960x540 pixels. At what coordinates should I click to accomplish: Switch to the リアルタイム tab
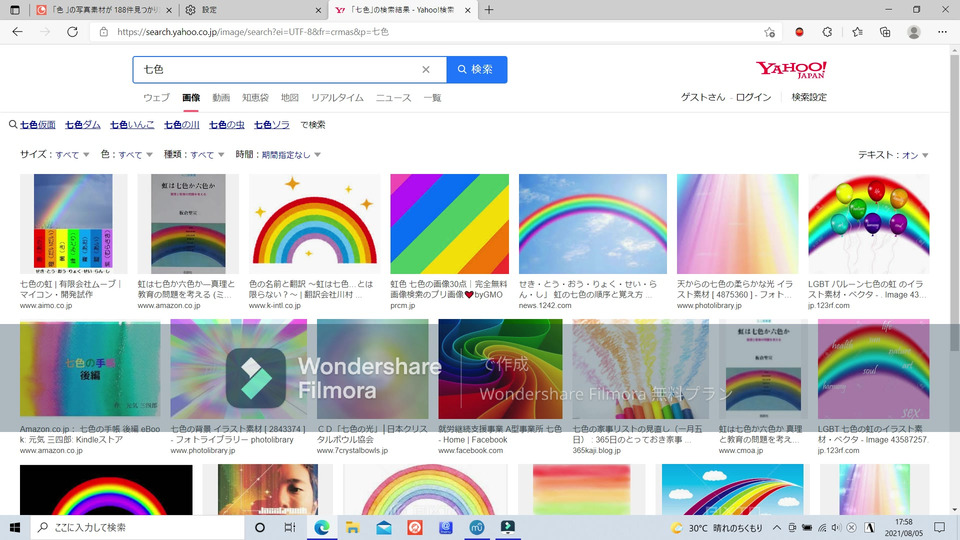pyautogui.click(x=337, y=97)
